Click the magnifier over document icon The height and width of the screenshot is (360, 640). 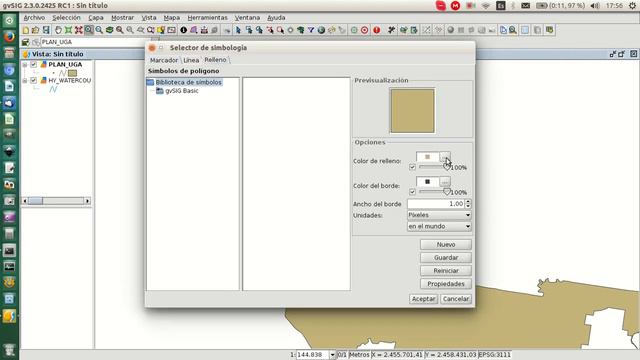click(513, 30)
